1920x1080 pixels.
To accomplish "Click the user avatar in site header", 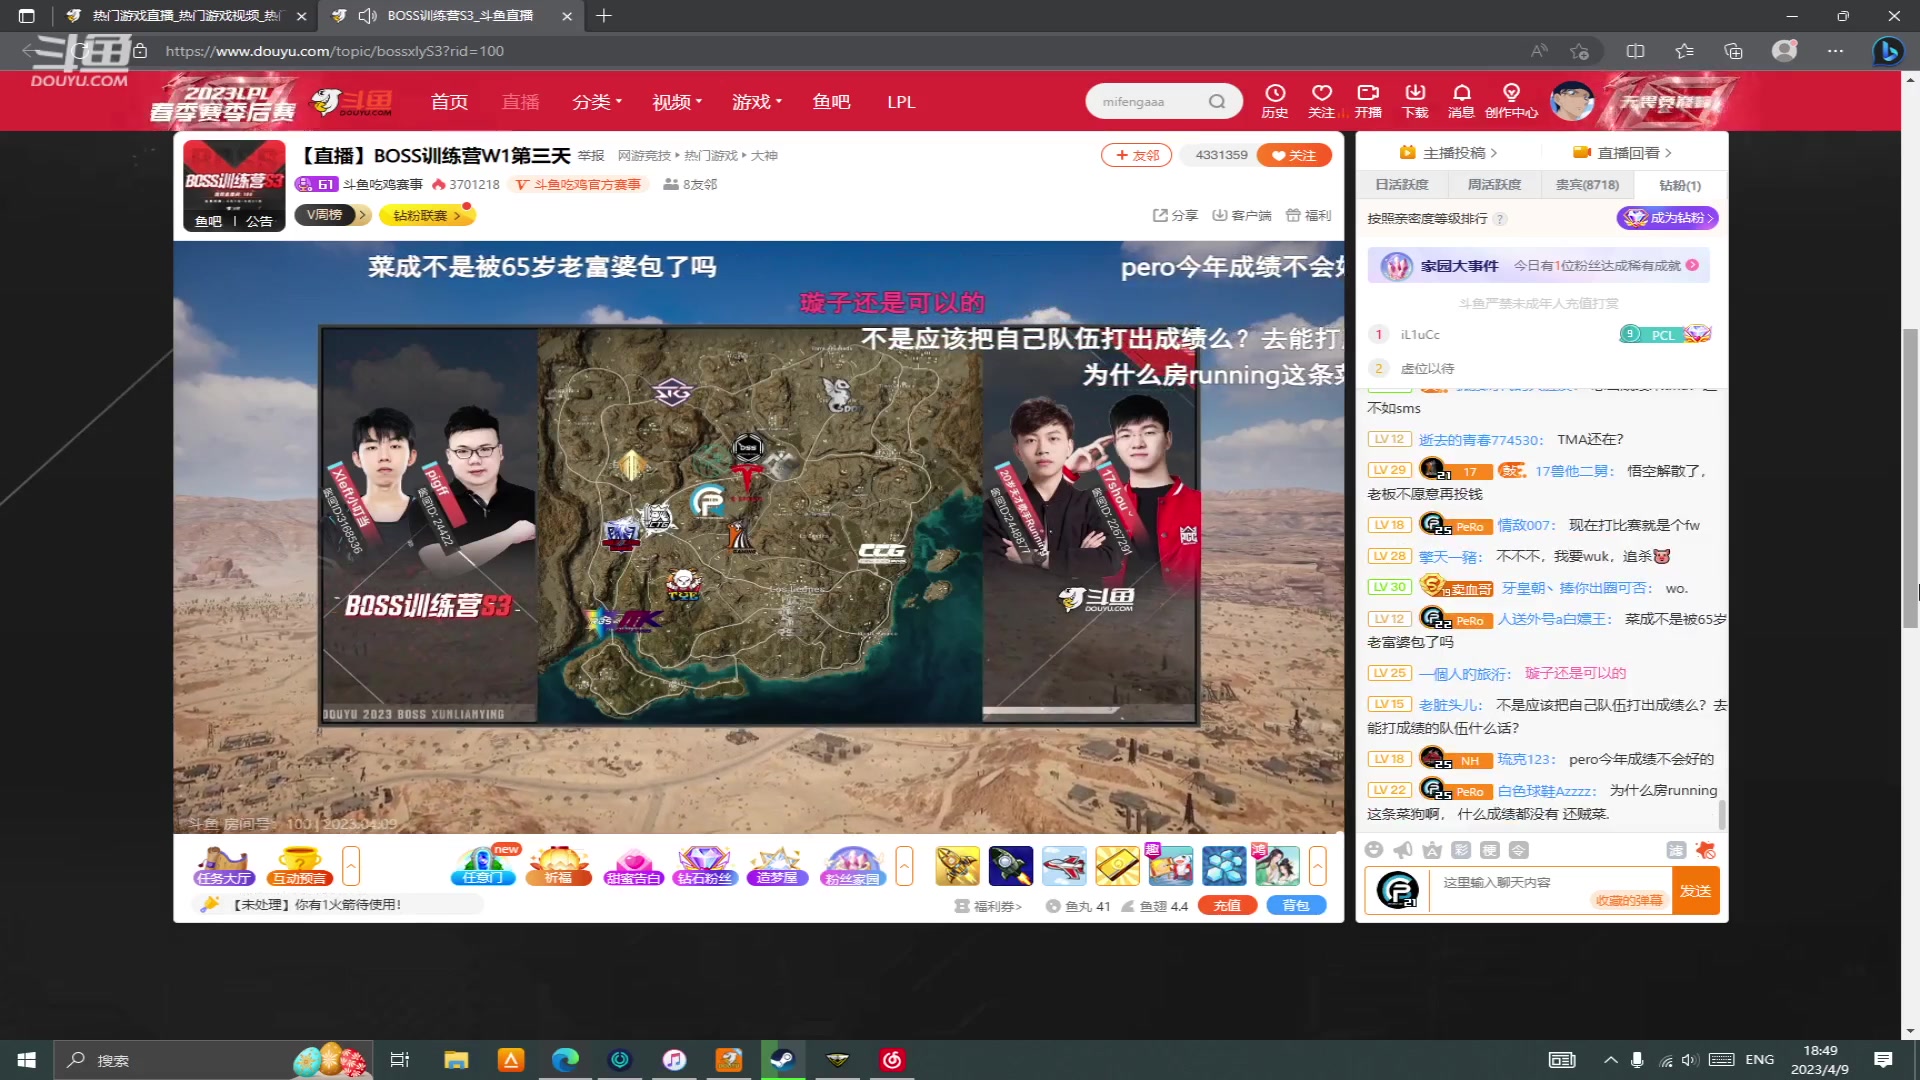I will 1572,101.
